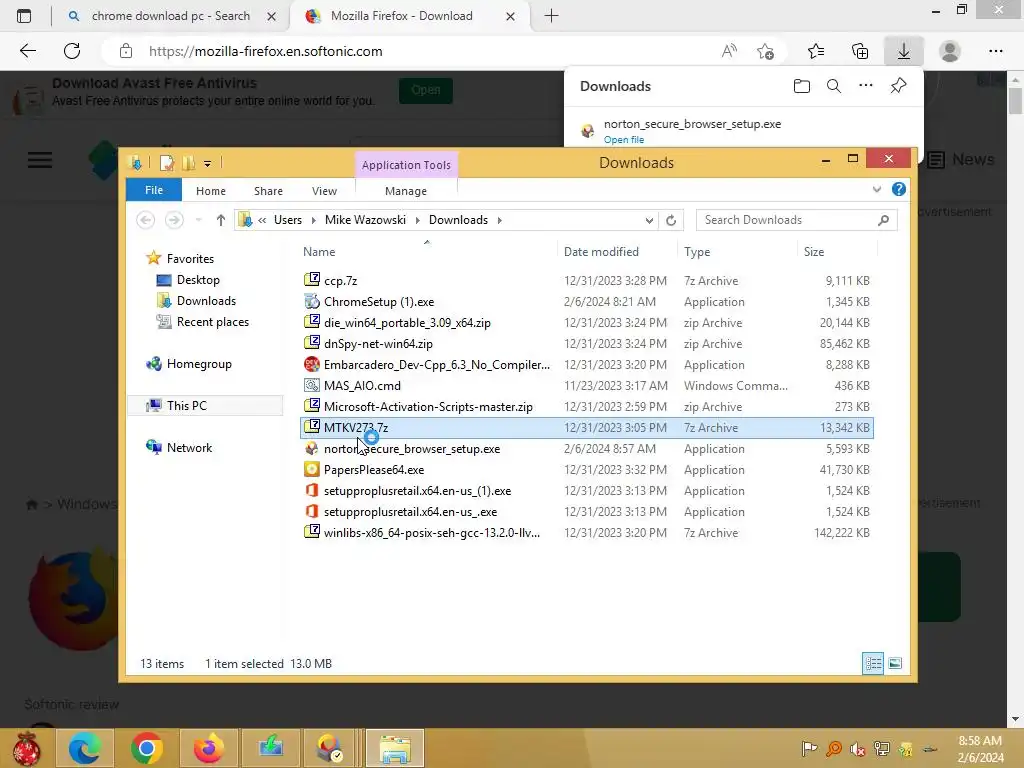This screenshot has height=768, width=1024.
Task: Expand breadcrumb arrow after Mike Wazowski
Action: pyautogui.click(x=417, y=220)
